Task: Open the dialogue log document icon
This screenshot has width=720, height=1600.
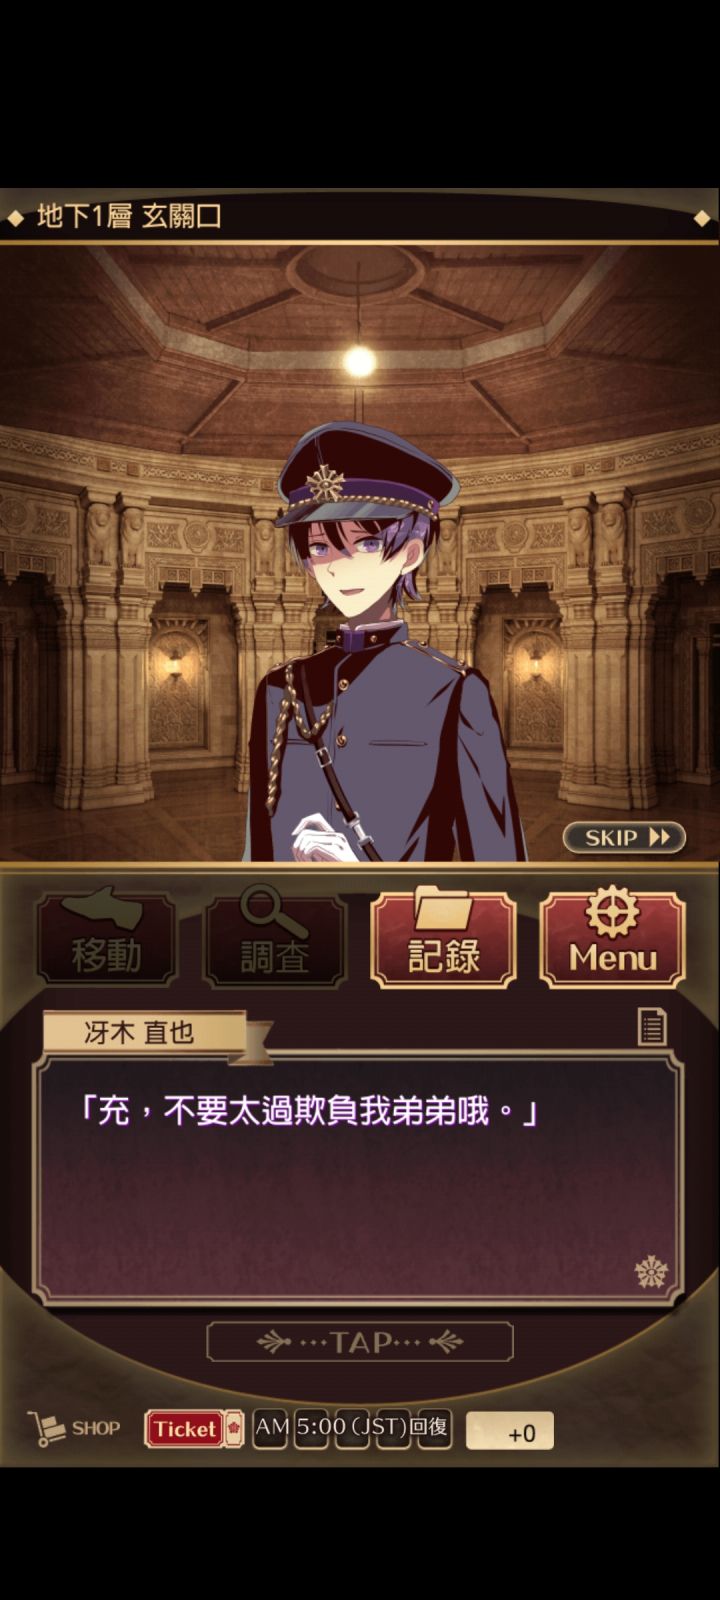Action: coord(652,1026)
